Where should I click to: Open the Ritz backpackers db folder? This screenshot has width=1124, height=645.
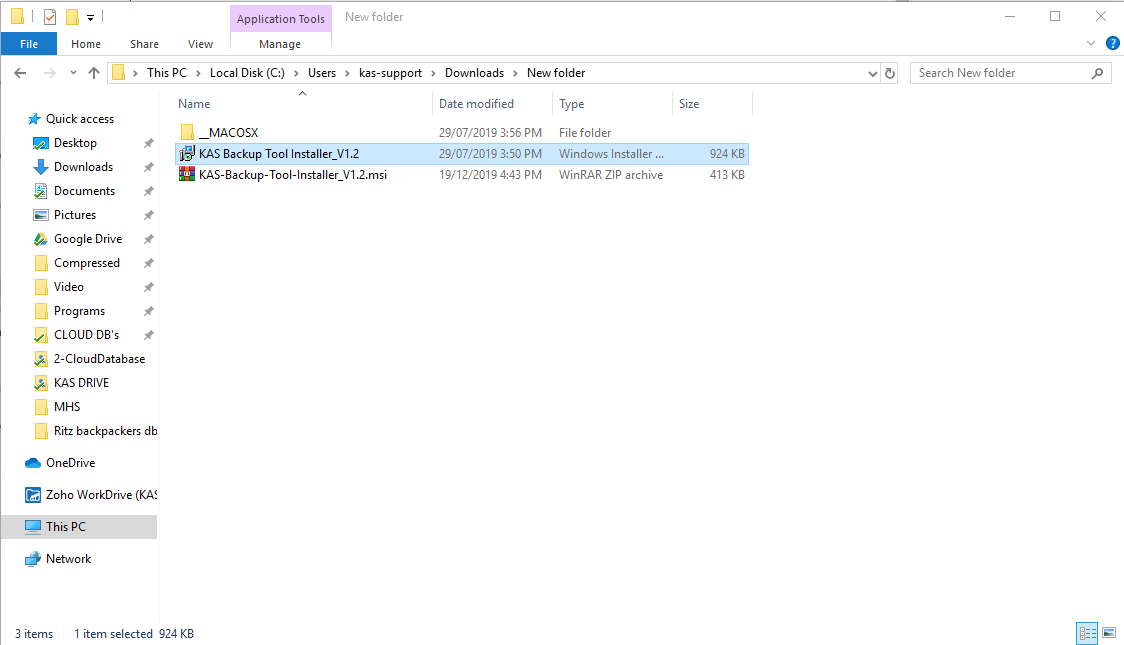[x=105, y=431]
